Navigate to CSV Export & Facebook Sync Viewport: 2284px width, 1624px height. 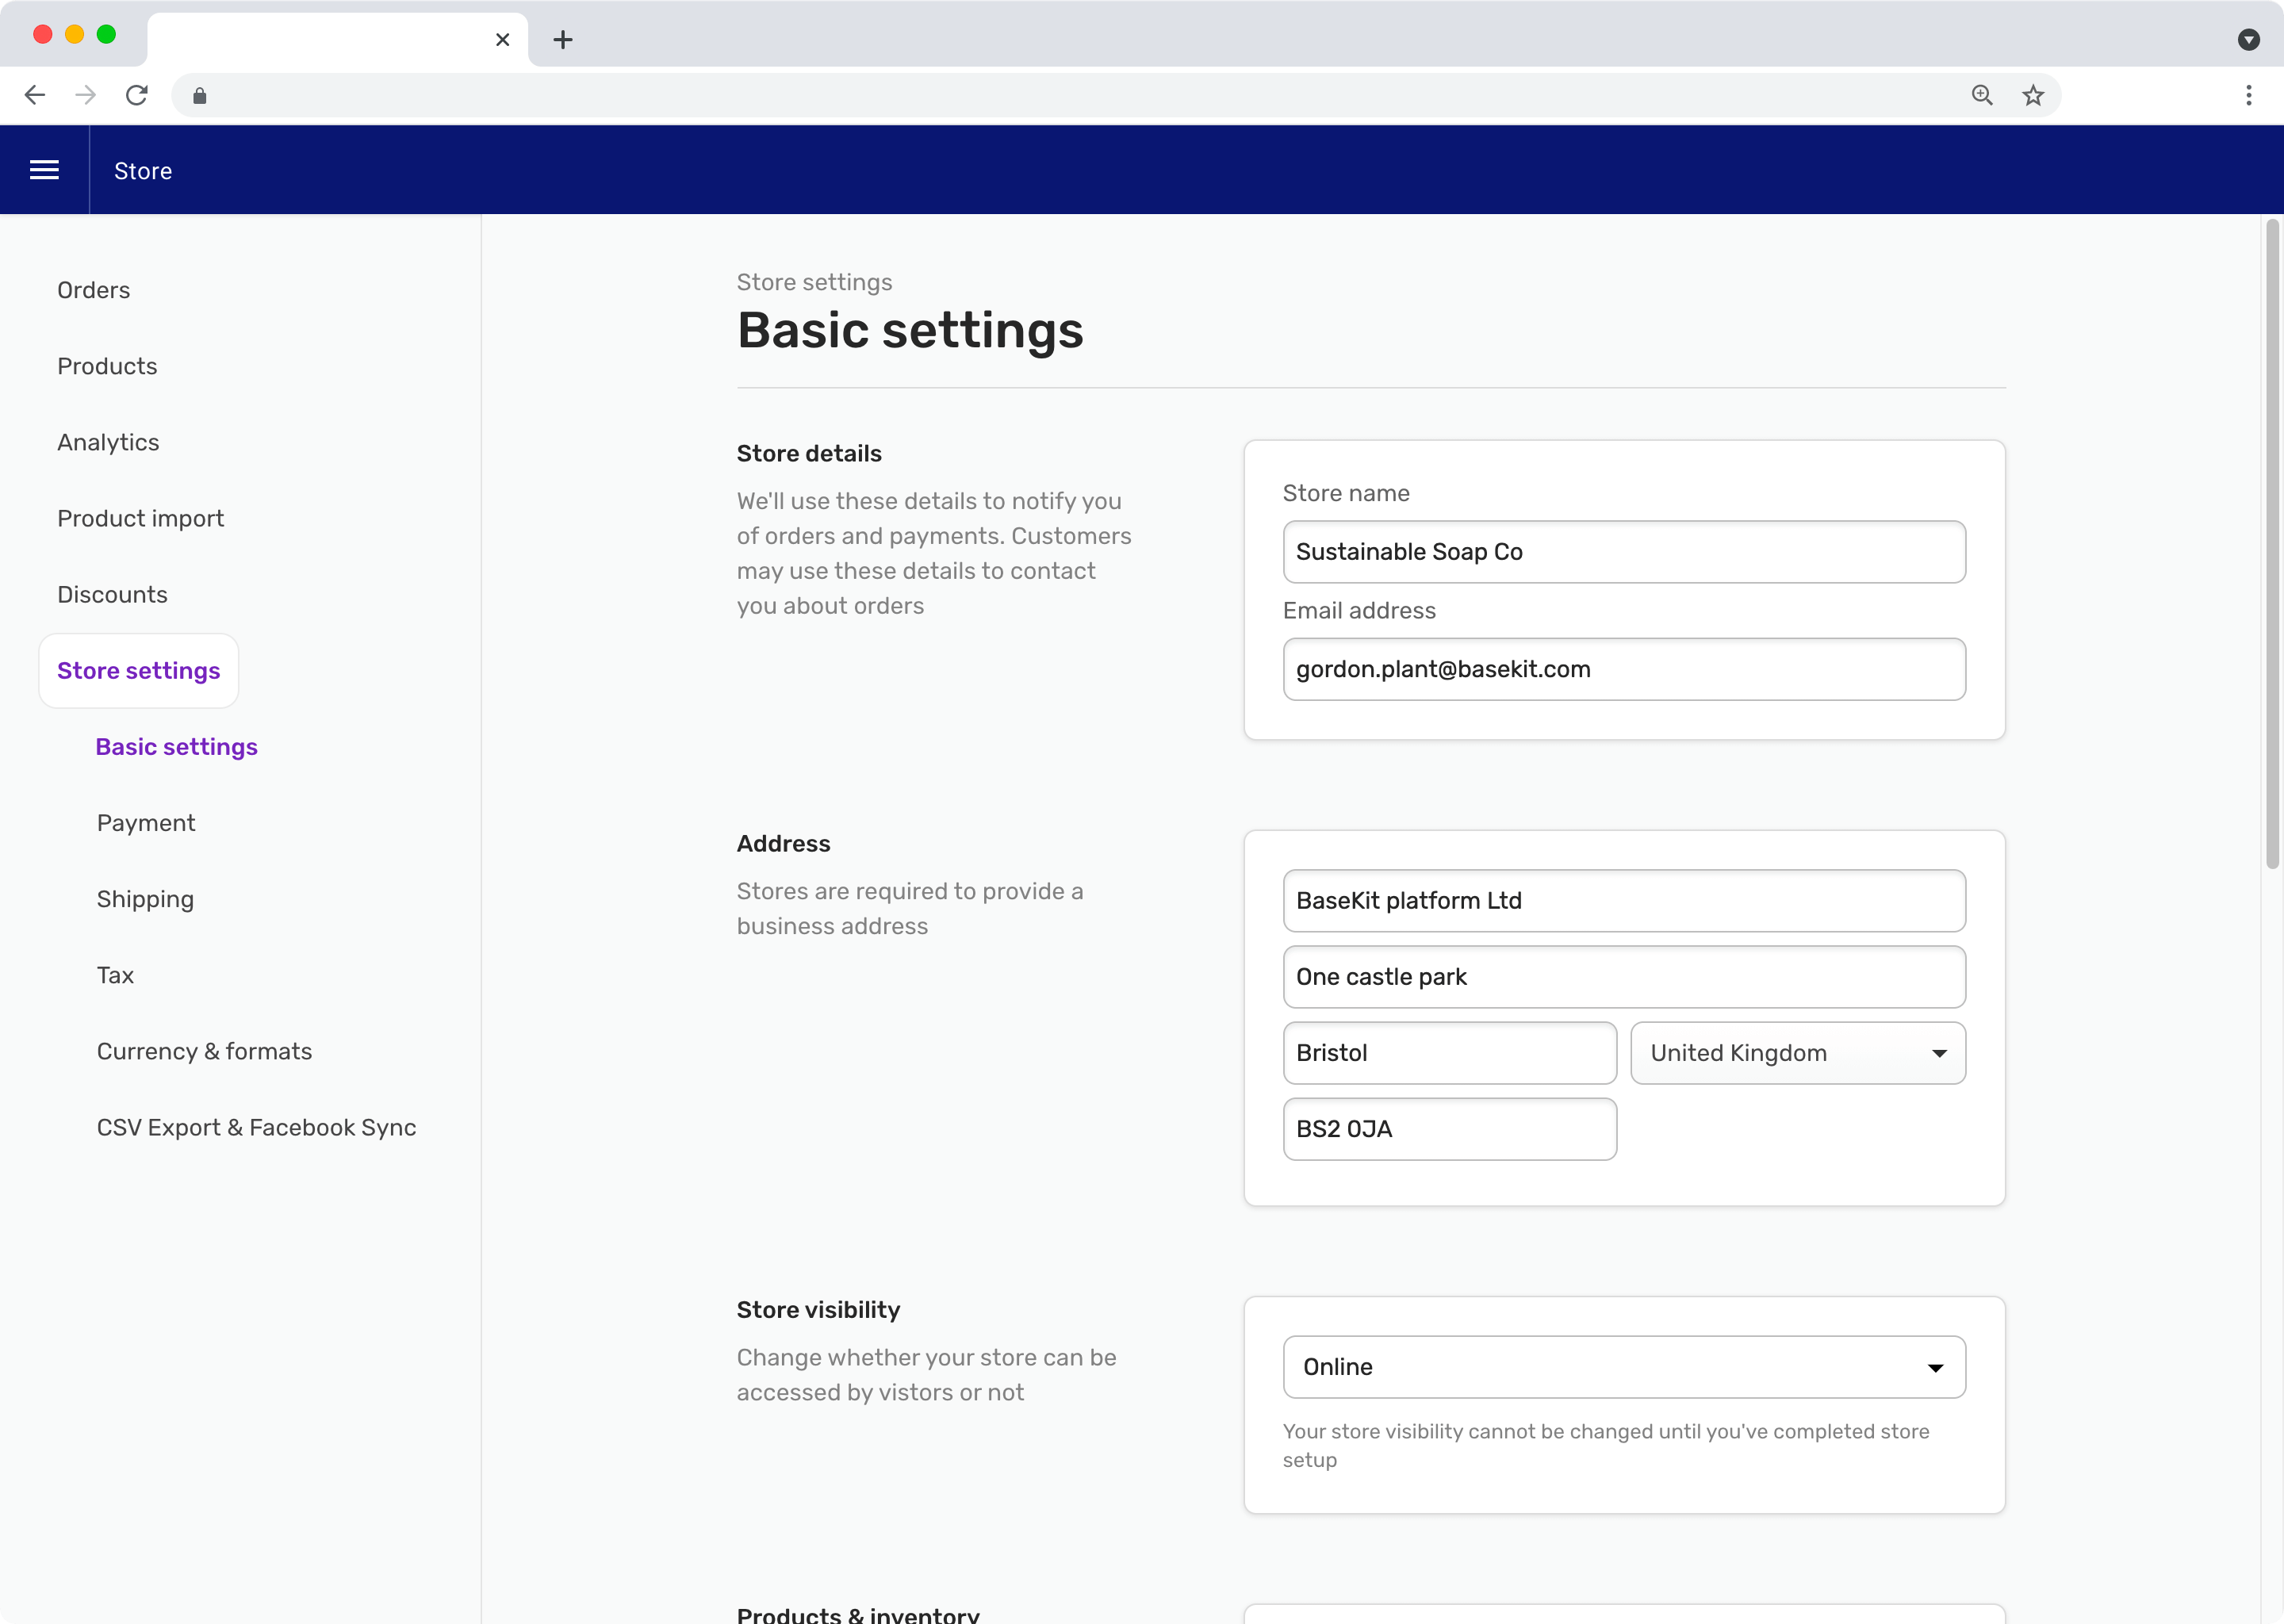(x=257, y=1127)
